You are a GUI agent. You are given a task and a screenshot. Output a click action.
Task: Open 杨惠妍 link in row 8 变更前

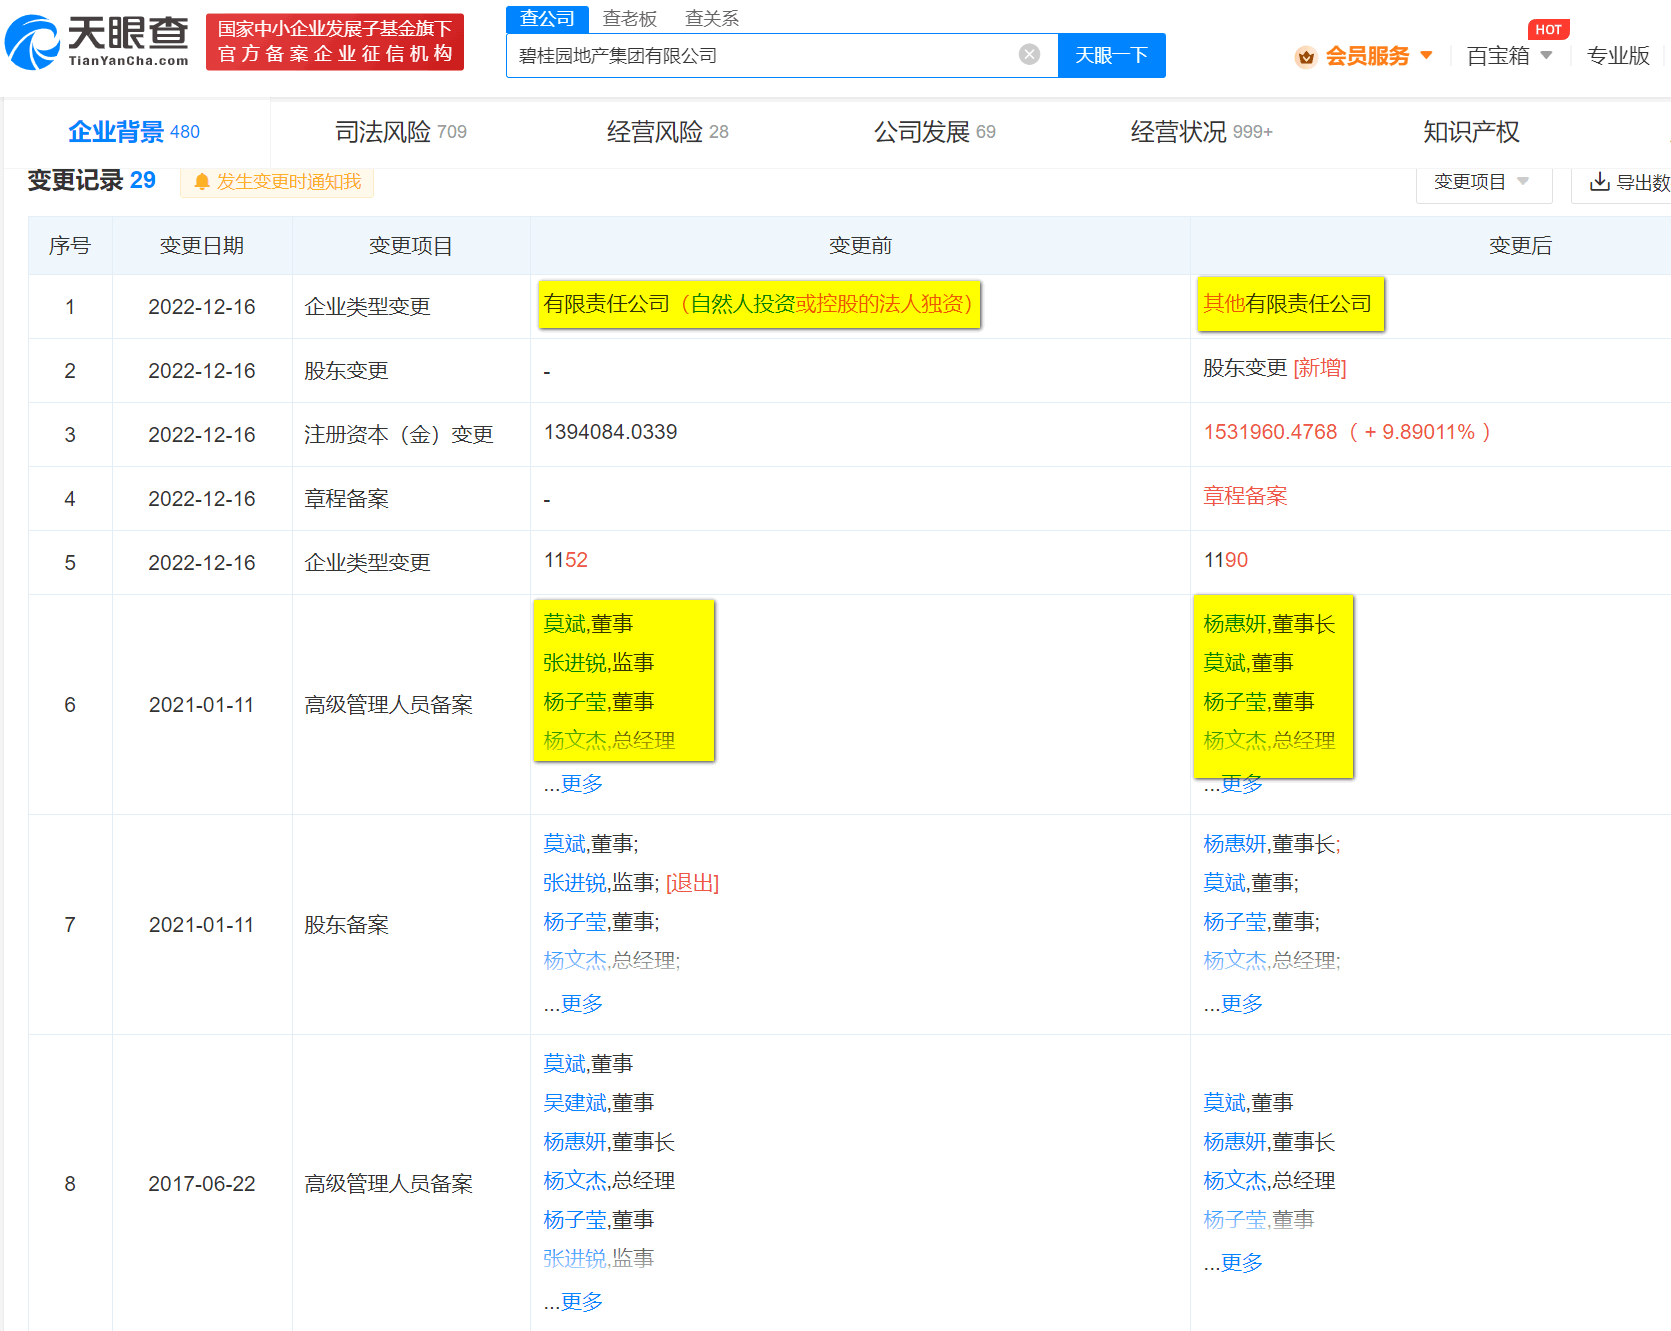coord(575,1142)
